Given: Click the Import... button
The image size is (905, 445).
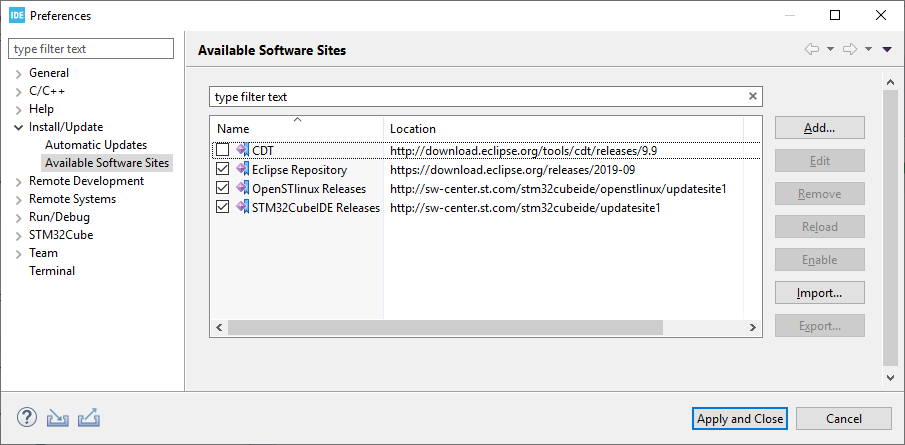Looking at the screenshot, I should pos(820,293).
